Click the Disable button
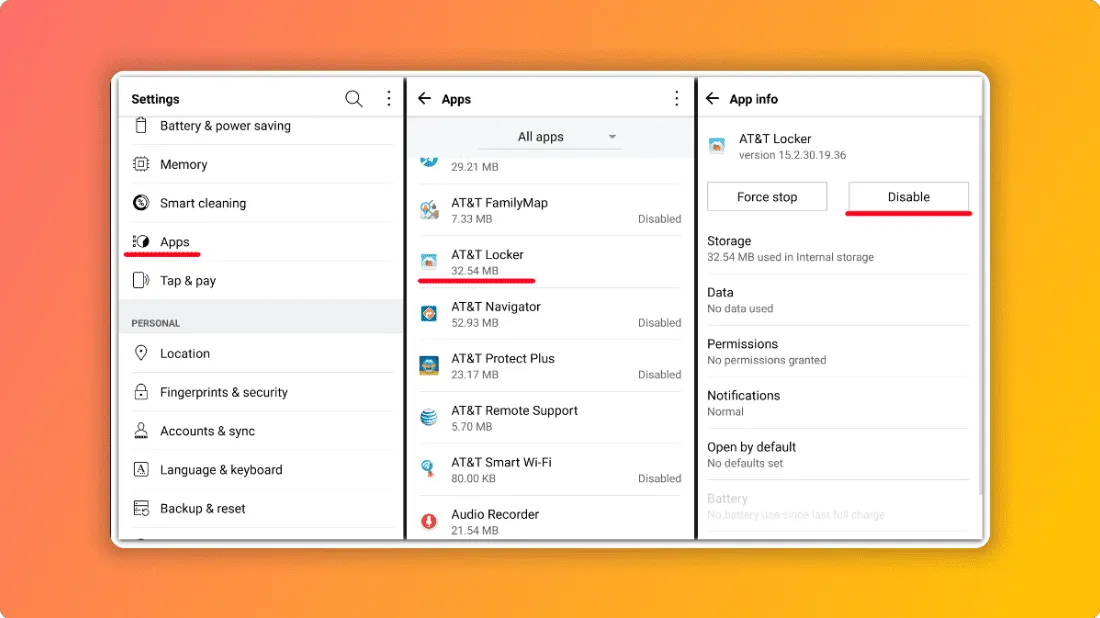This screenshot has height=618, width=1100. [x=908, y=196]
